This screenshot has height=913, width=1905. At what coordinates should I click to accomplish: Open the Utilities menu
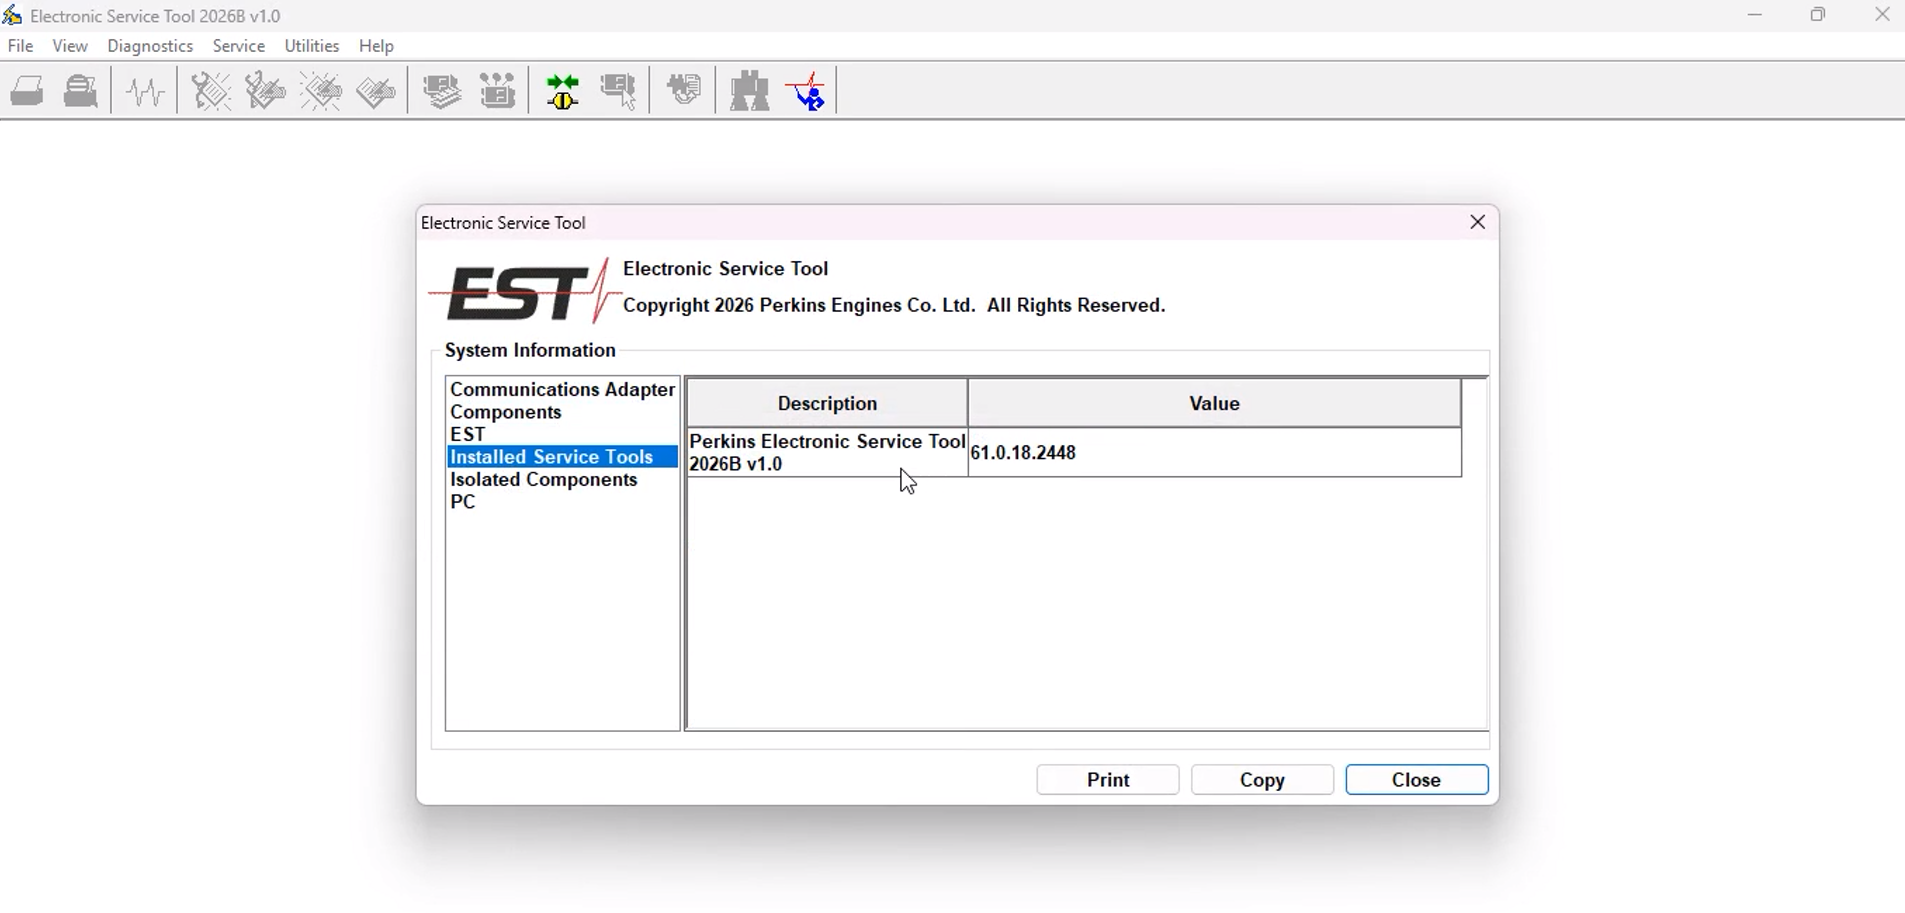click(312, 46)
